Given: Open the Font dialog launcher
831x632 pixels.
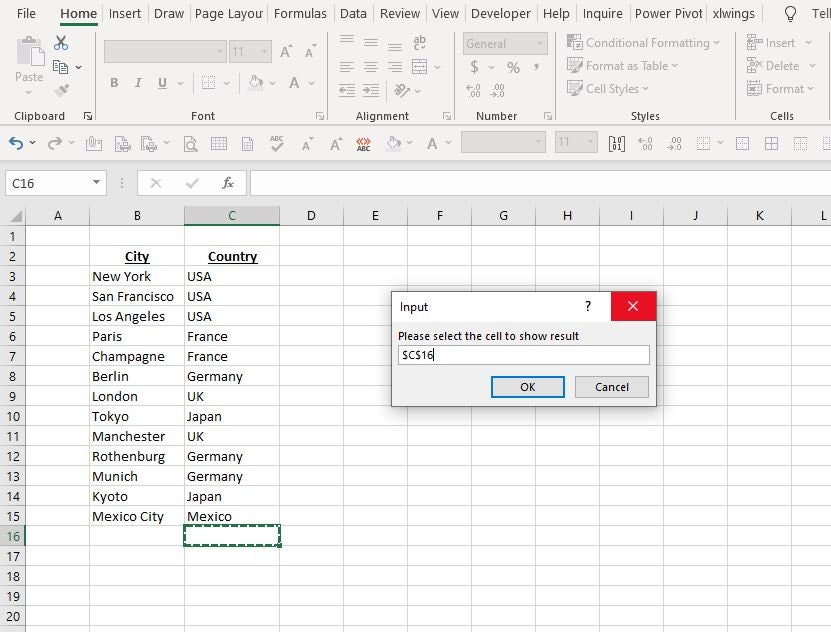Looking at the screenshot, I should 320,116.
